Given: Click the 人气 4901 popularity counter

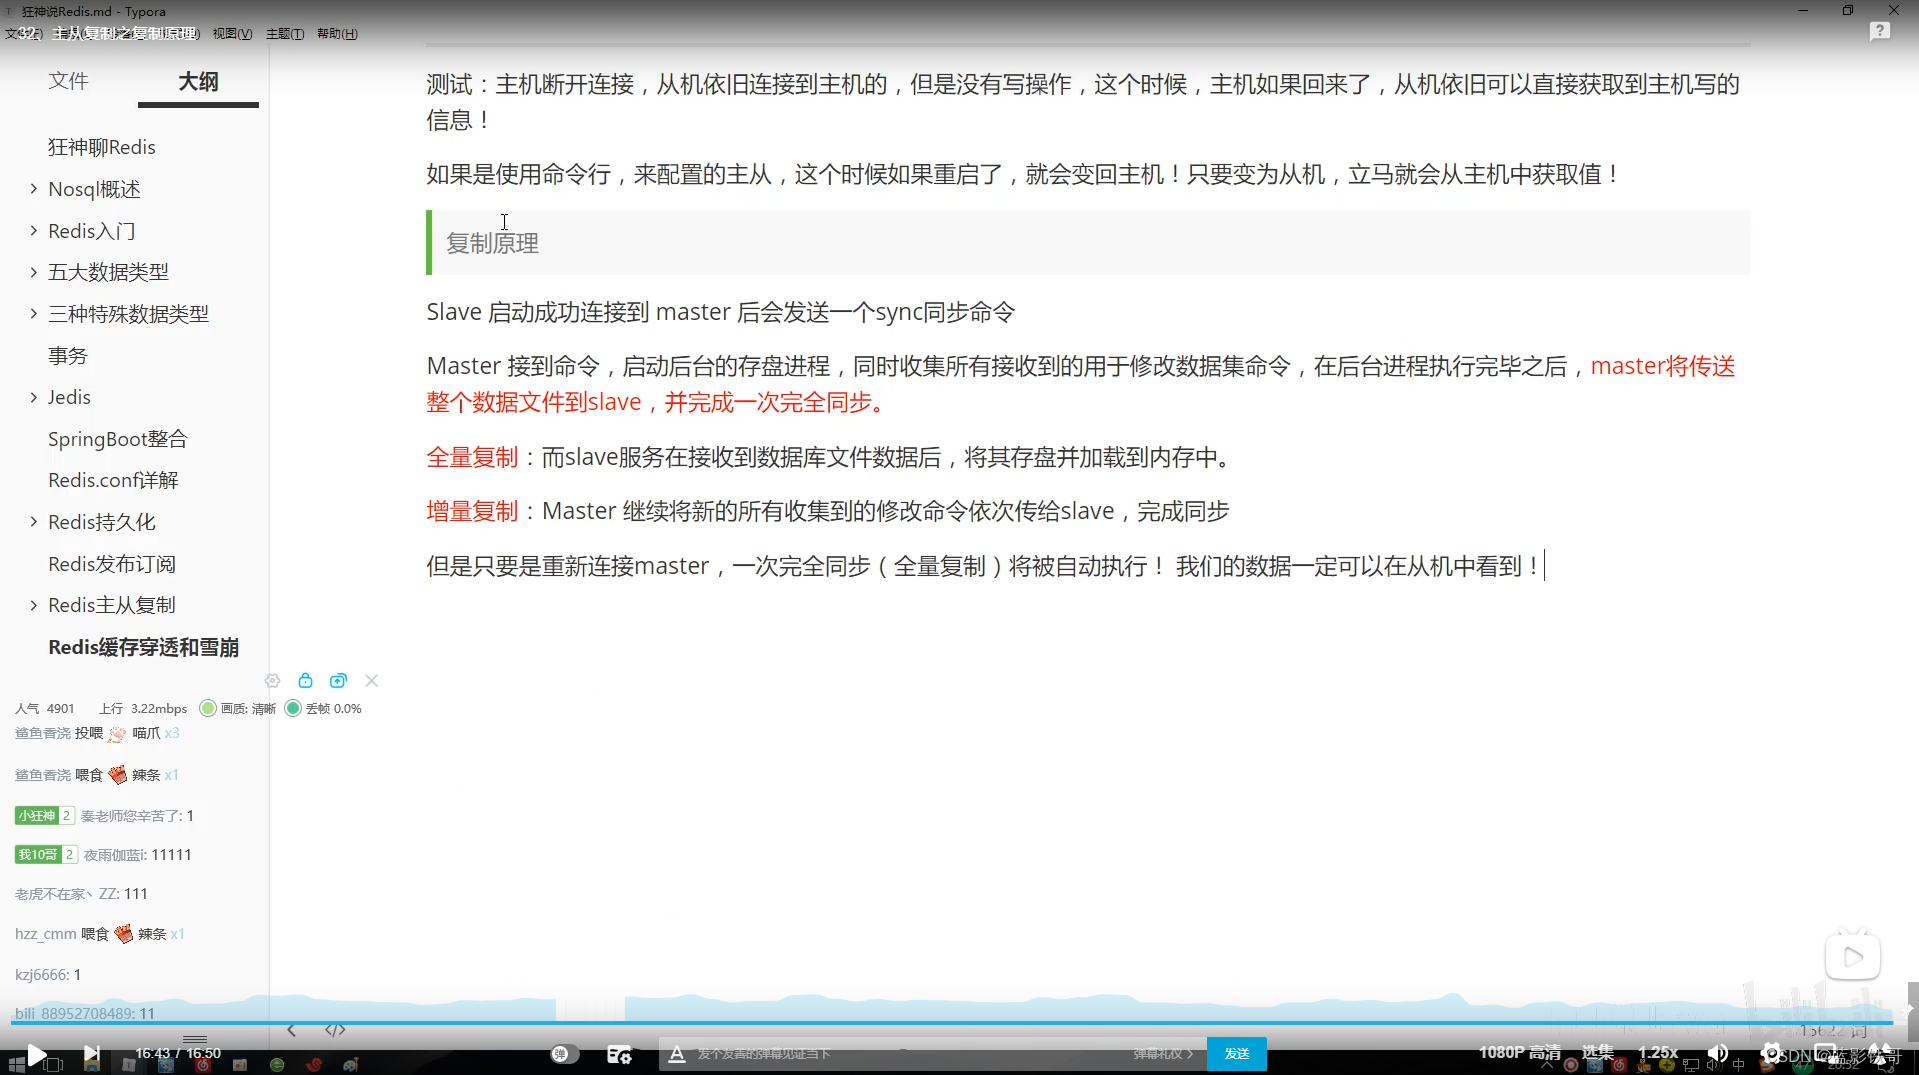Looking at the screenshot, I should [45, 708].
